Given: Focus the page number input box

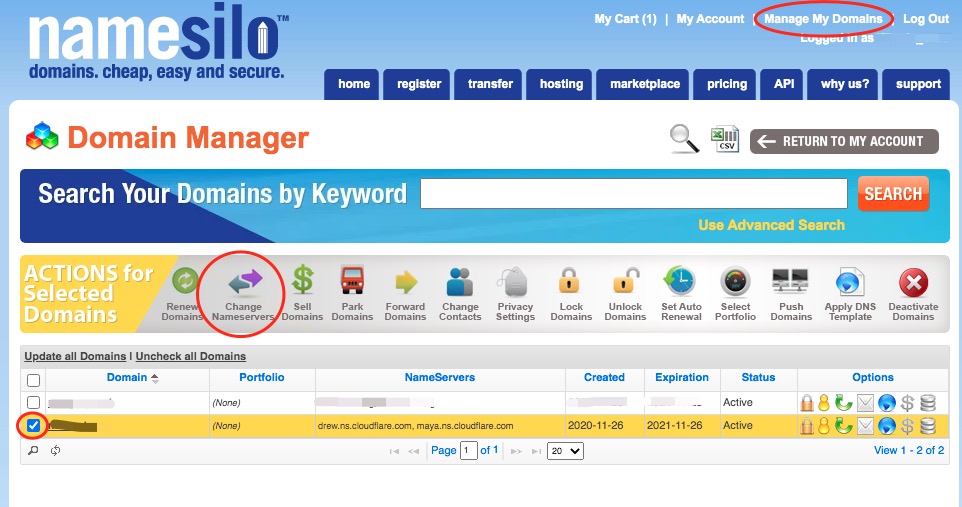Looking at the screenshot, I should (x=469, y=451).
